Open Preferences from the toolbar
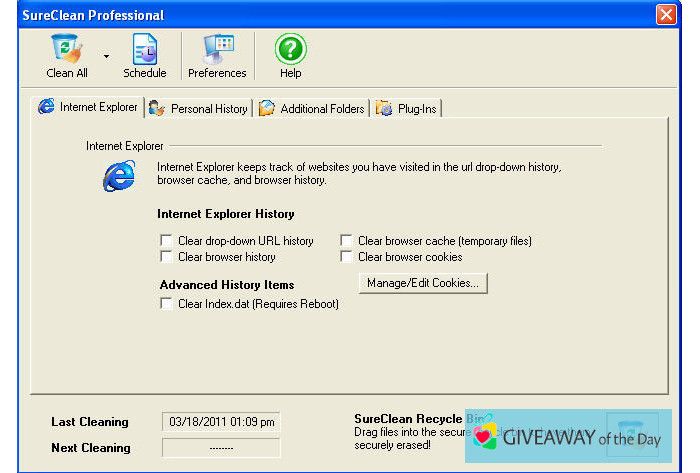 point(217,50)
